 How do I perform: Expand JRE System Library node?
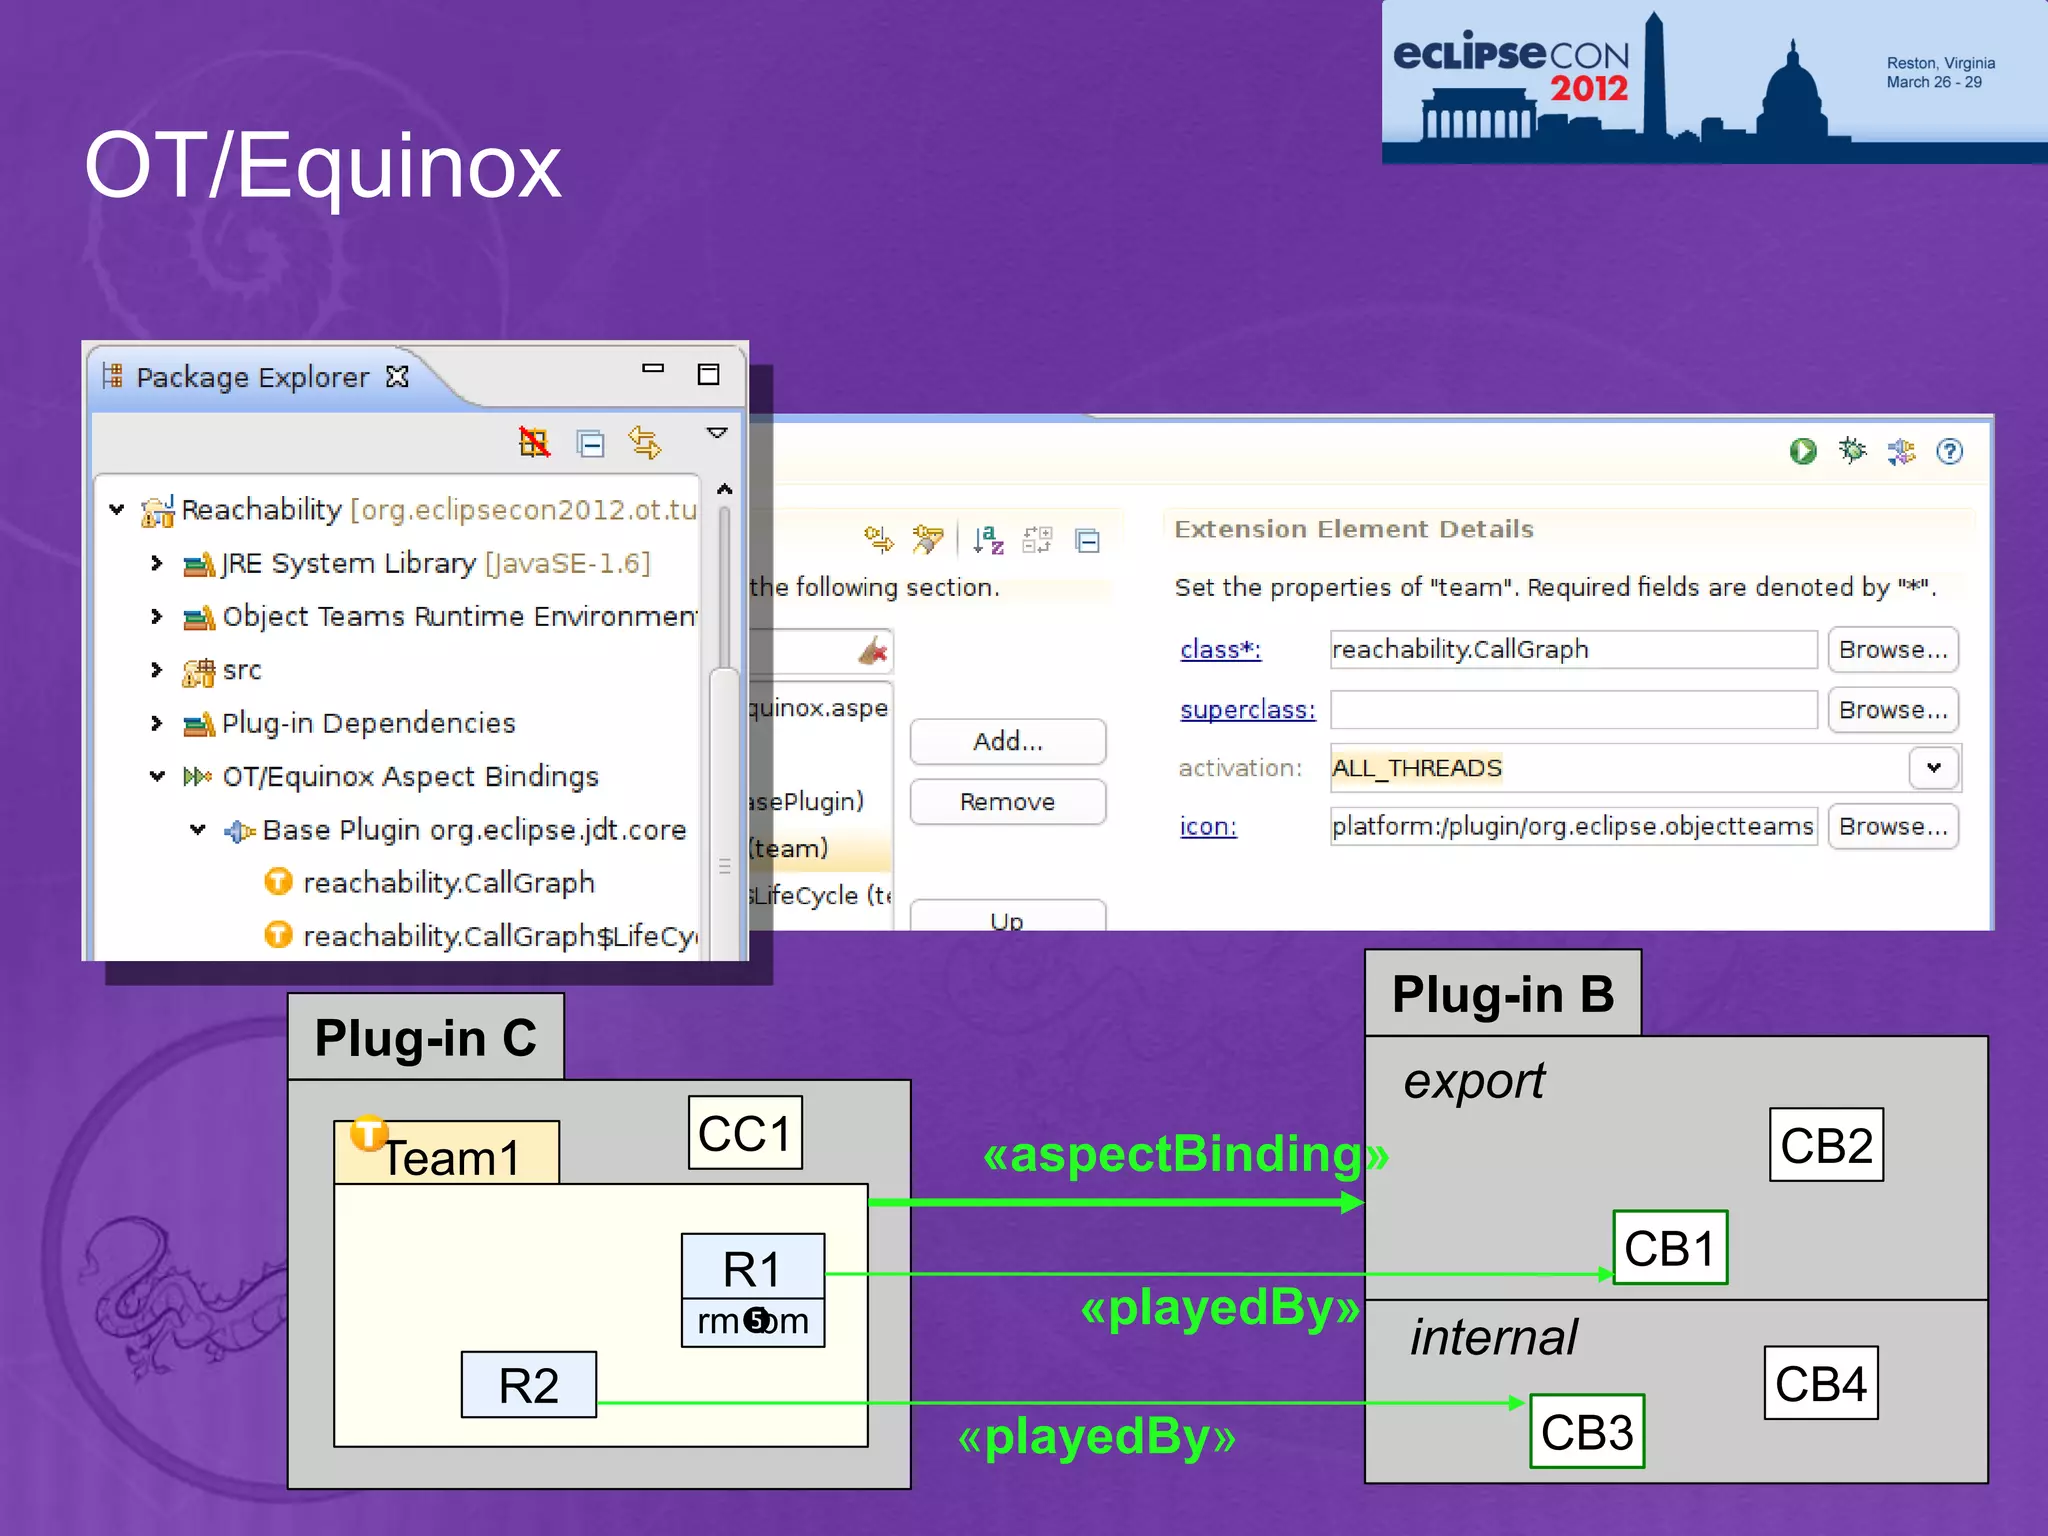tap(156, 563)
